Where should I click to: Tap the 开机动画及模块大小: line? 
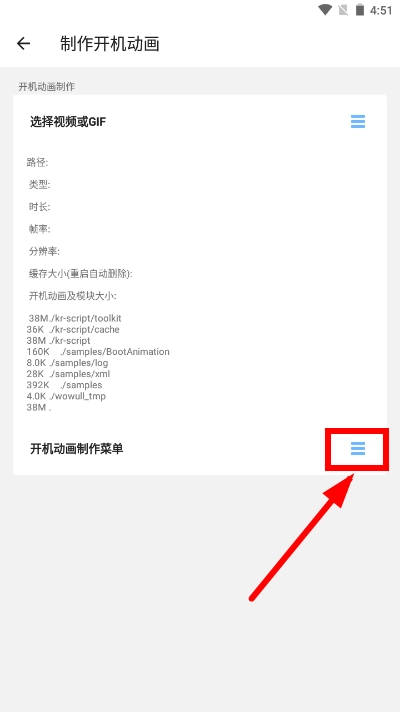[73, 296]
